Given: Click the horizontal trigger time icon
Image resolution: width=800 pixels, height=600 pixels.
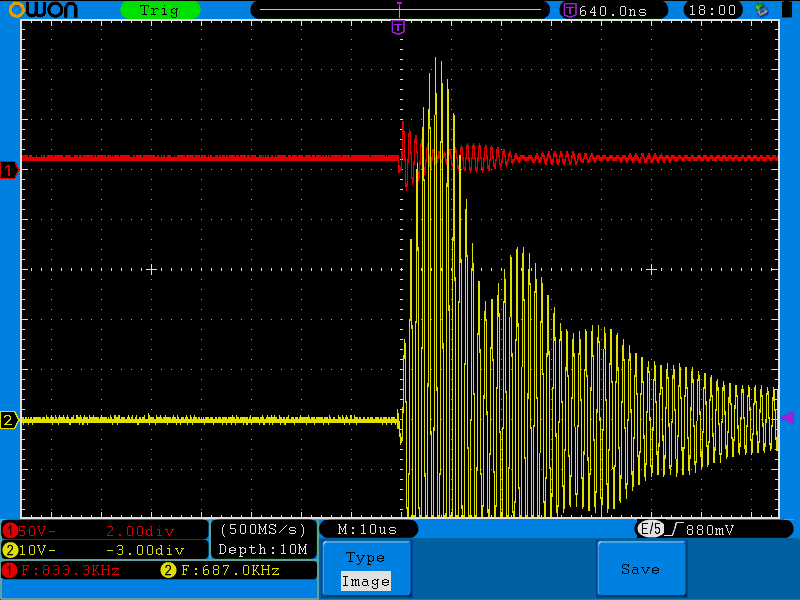Looking at the screenshot, I should [570, 10].
